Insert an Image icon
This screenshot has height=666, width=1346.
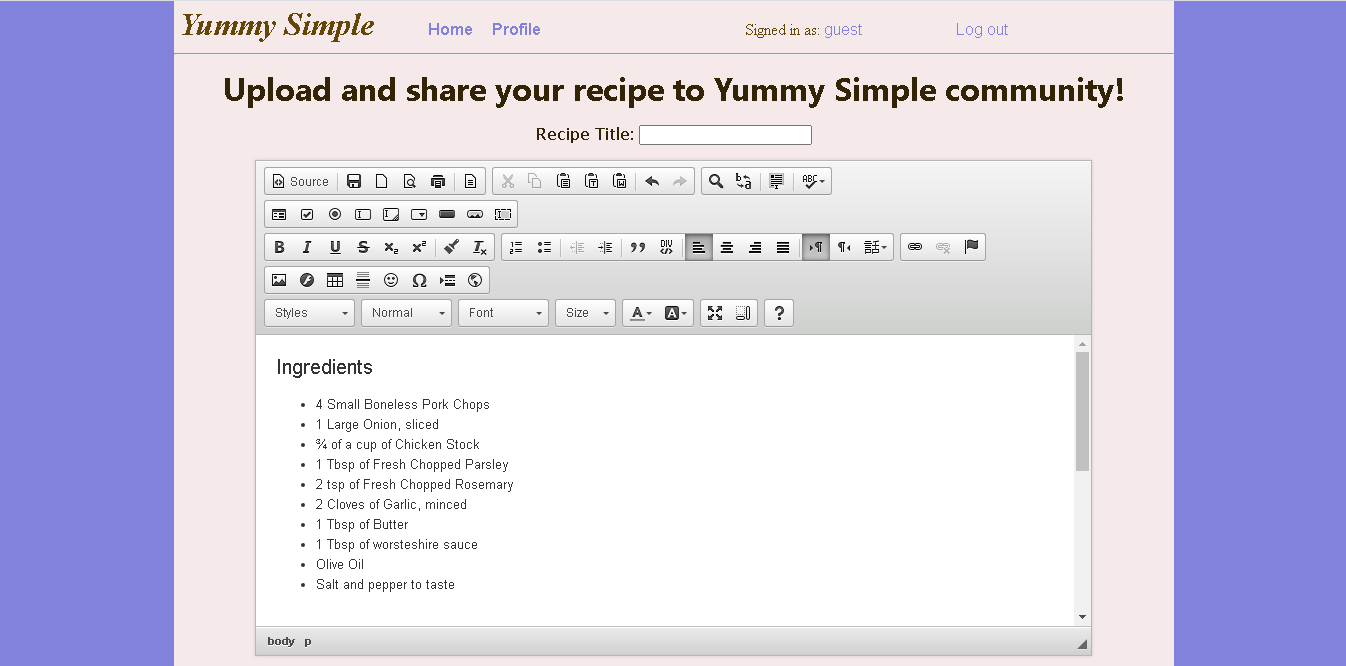coord(279,280)
